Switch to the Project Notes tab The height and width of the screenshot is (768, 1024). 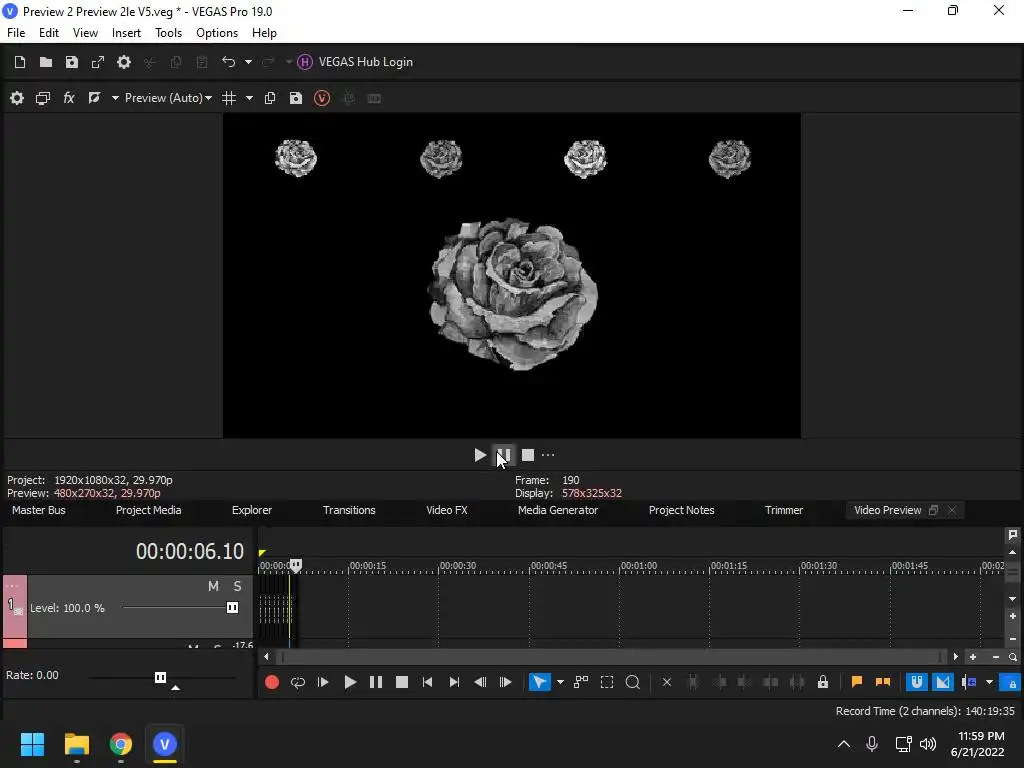click(681, 510)
